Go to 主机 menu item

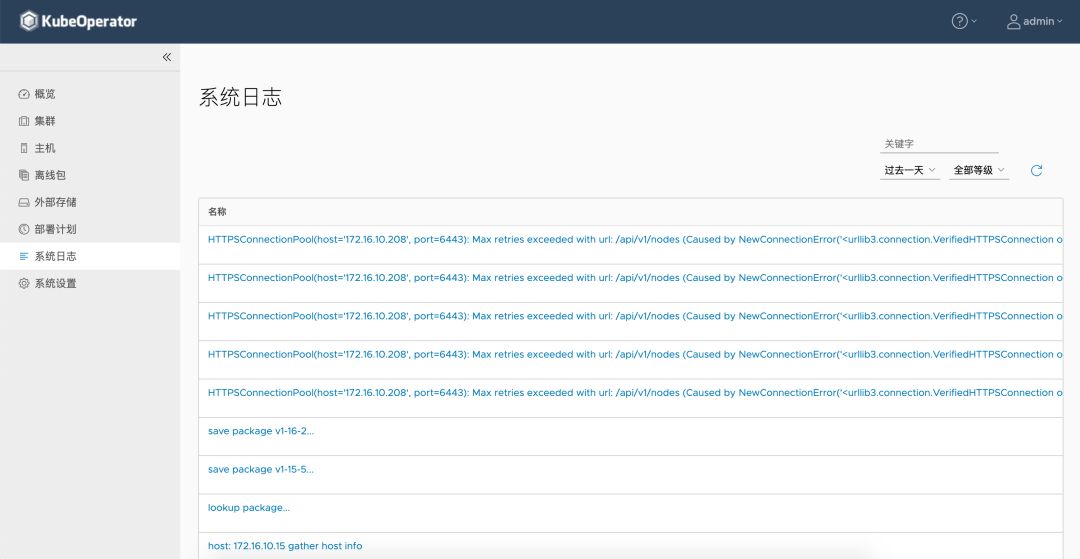(90, 148)
